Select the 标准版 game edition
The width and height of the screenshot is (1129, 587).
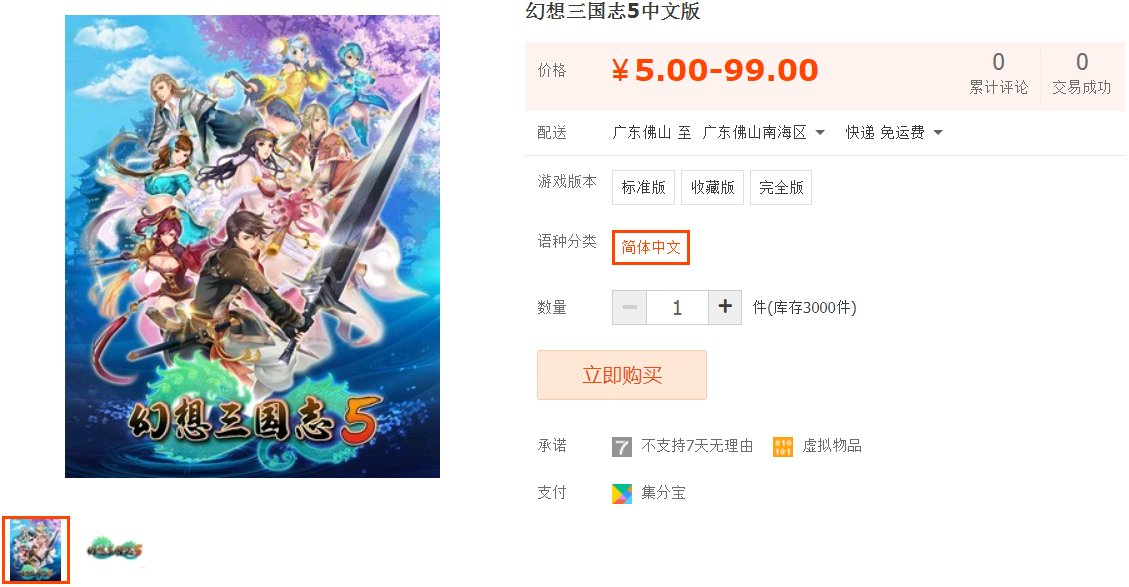[643, 187]
